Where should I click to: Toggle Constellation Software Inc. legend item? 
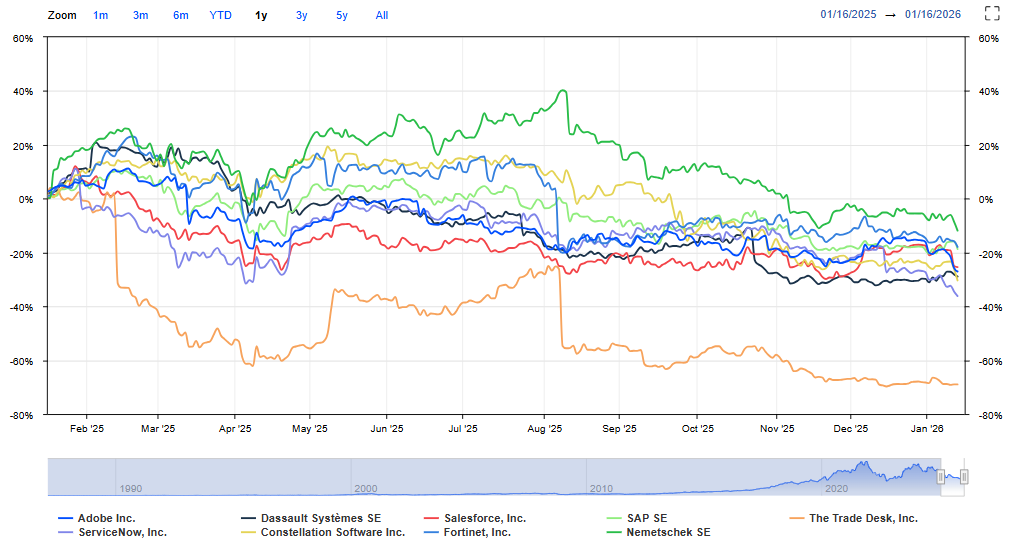[x=332, y=532]
